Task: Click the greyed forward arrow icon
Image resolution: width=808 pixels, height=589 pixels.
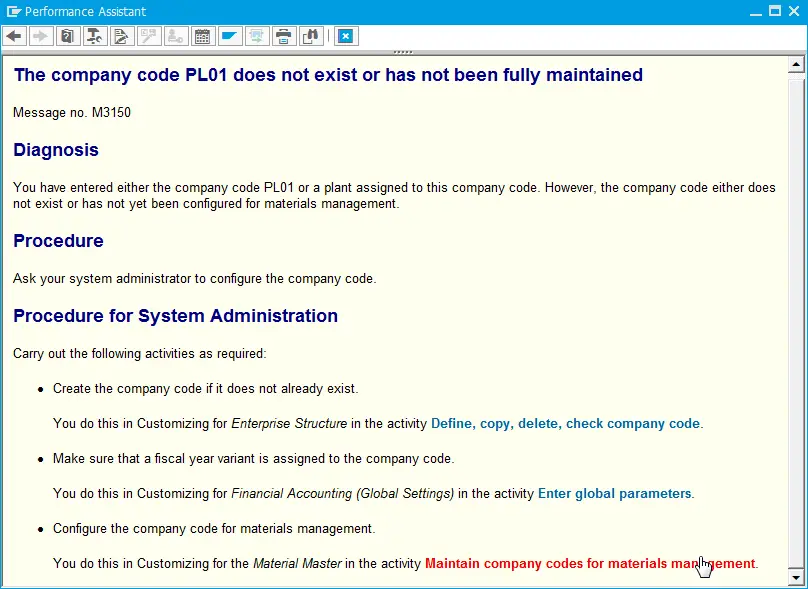Action: (x=41, y=37)
